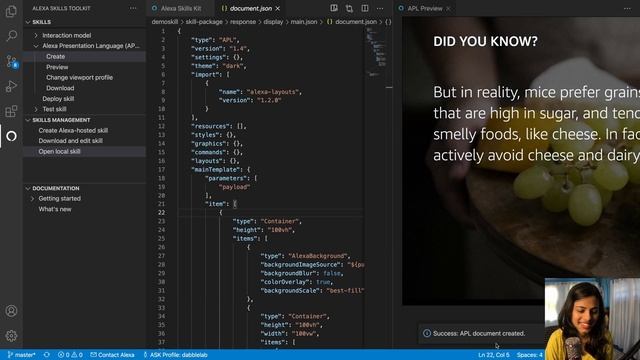Open the Run and Debug view
This screenshot has width=640, height=360.
11,86
